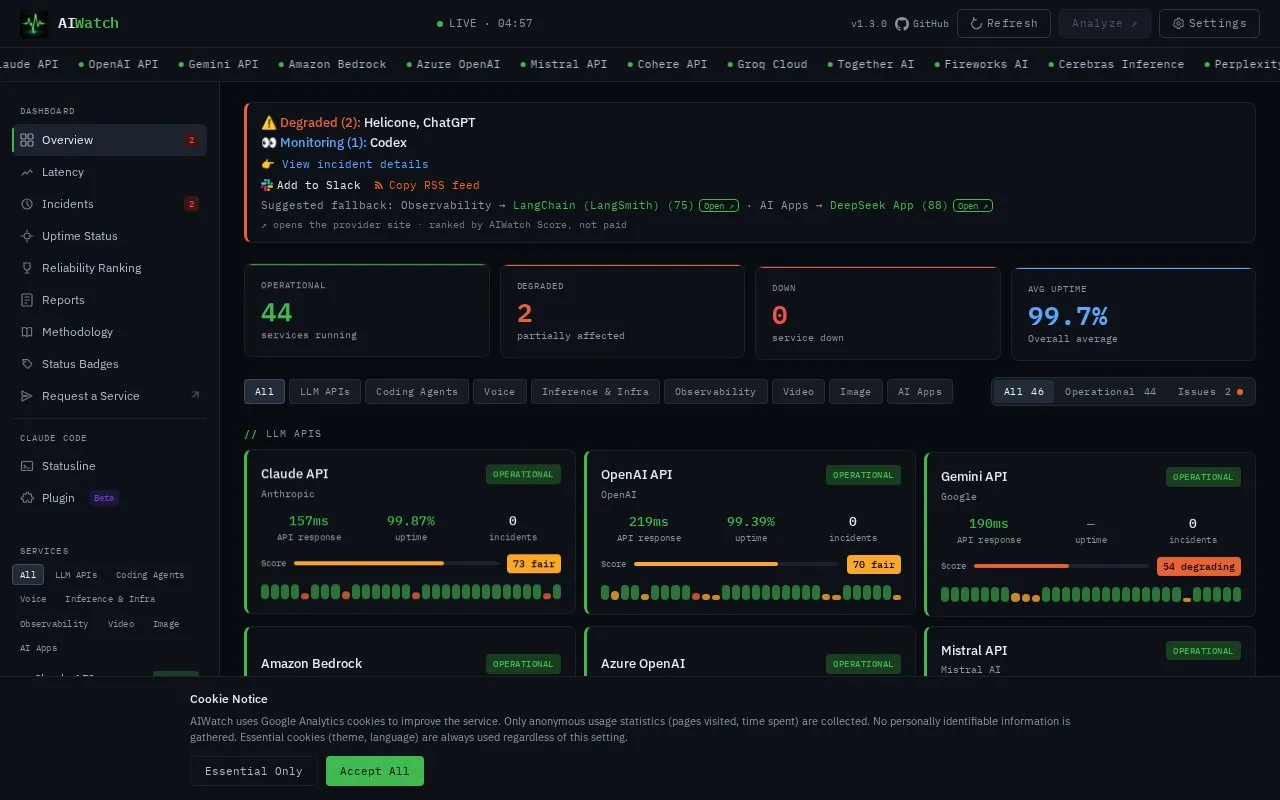Toggle the All 46 status filter

1024,392
